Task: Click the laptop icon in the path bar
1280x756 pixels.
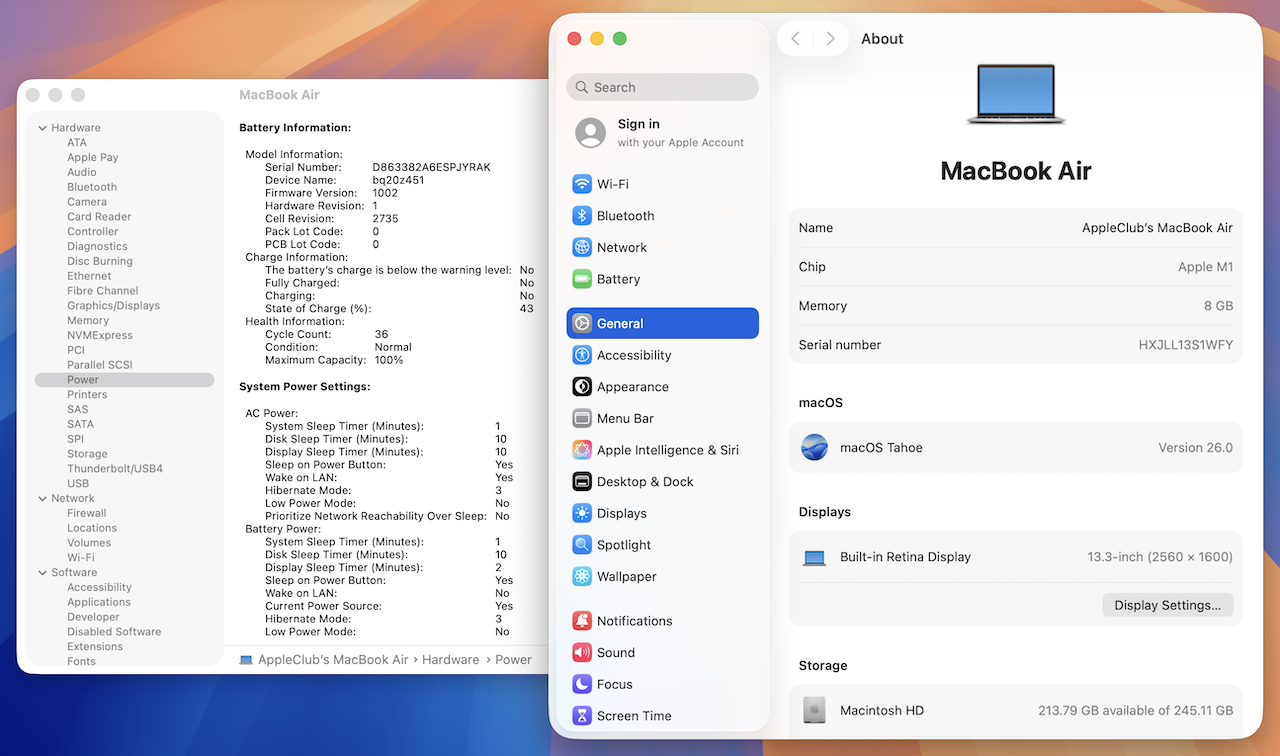Action: click(x=246, y=660)
